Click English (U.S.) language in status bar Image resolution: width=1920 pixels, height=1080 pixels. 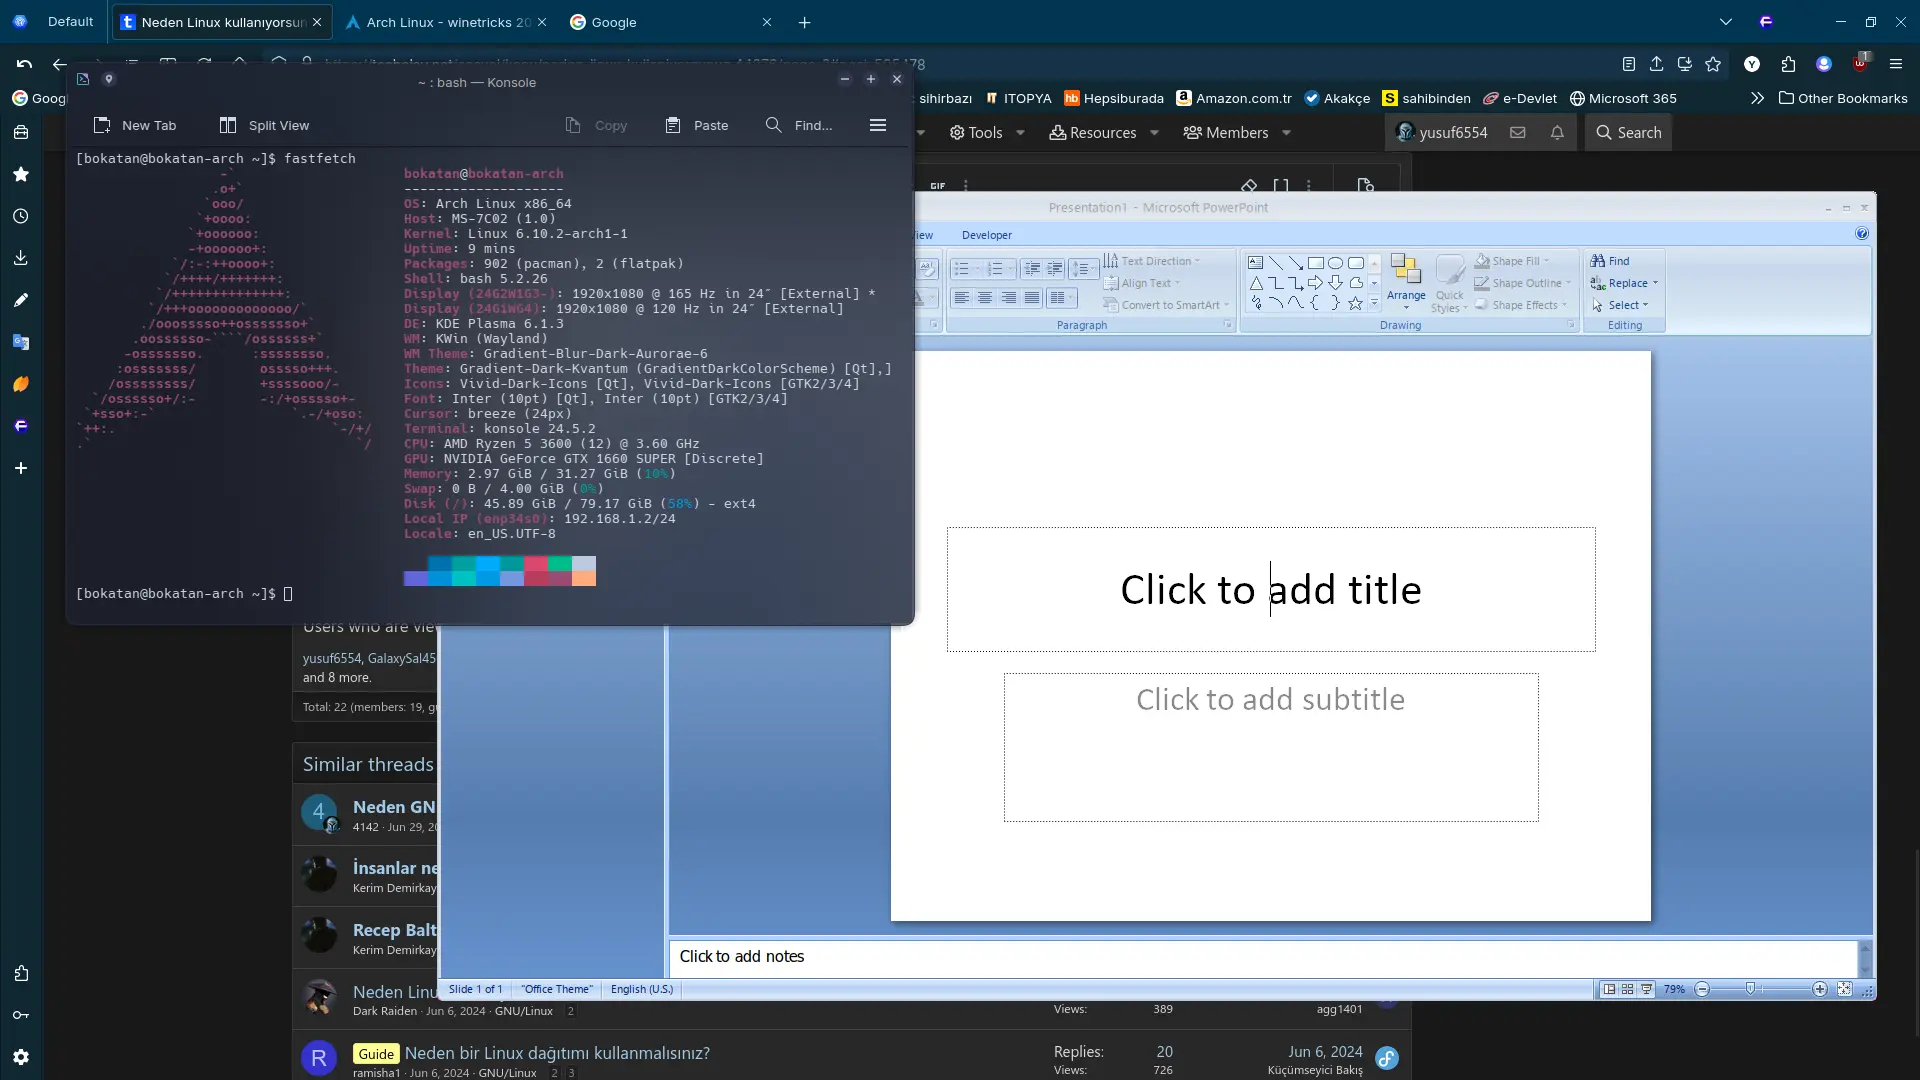click(x=642, y=989)
